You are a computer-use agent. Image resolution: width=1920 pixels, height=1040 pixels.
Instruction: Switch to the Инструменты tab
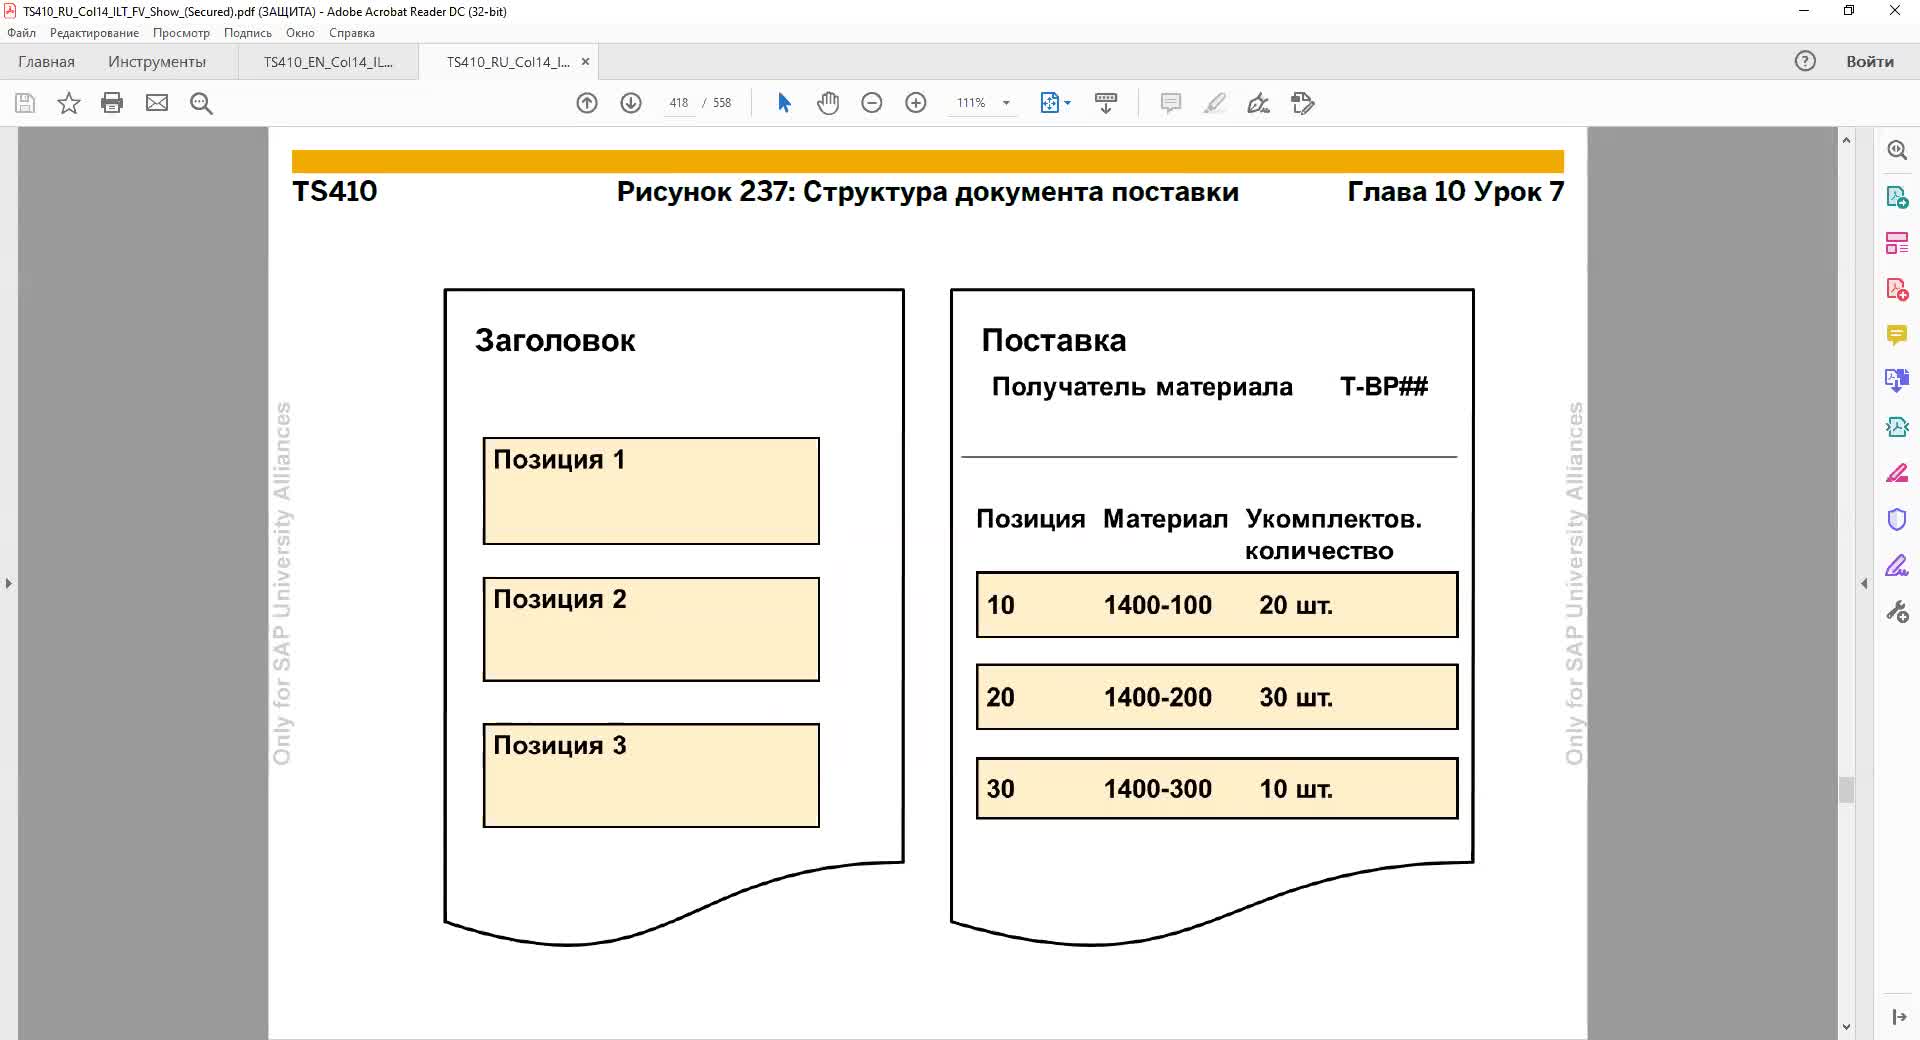pyautogui.click(x=157, y=62)
